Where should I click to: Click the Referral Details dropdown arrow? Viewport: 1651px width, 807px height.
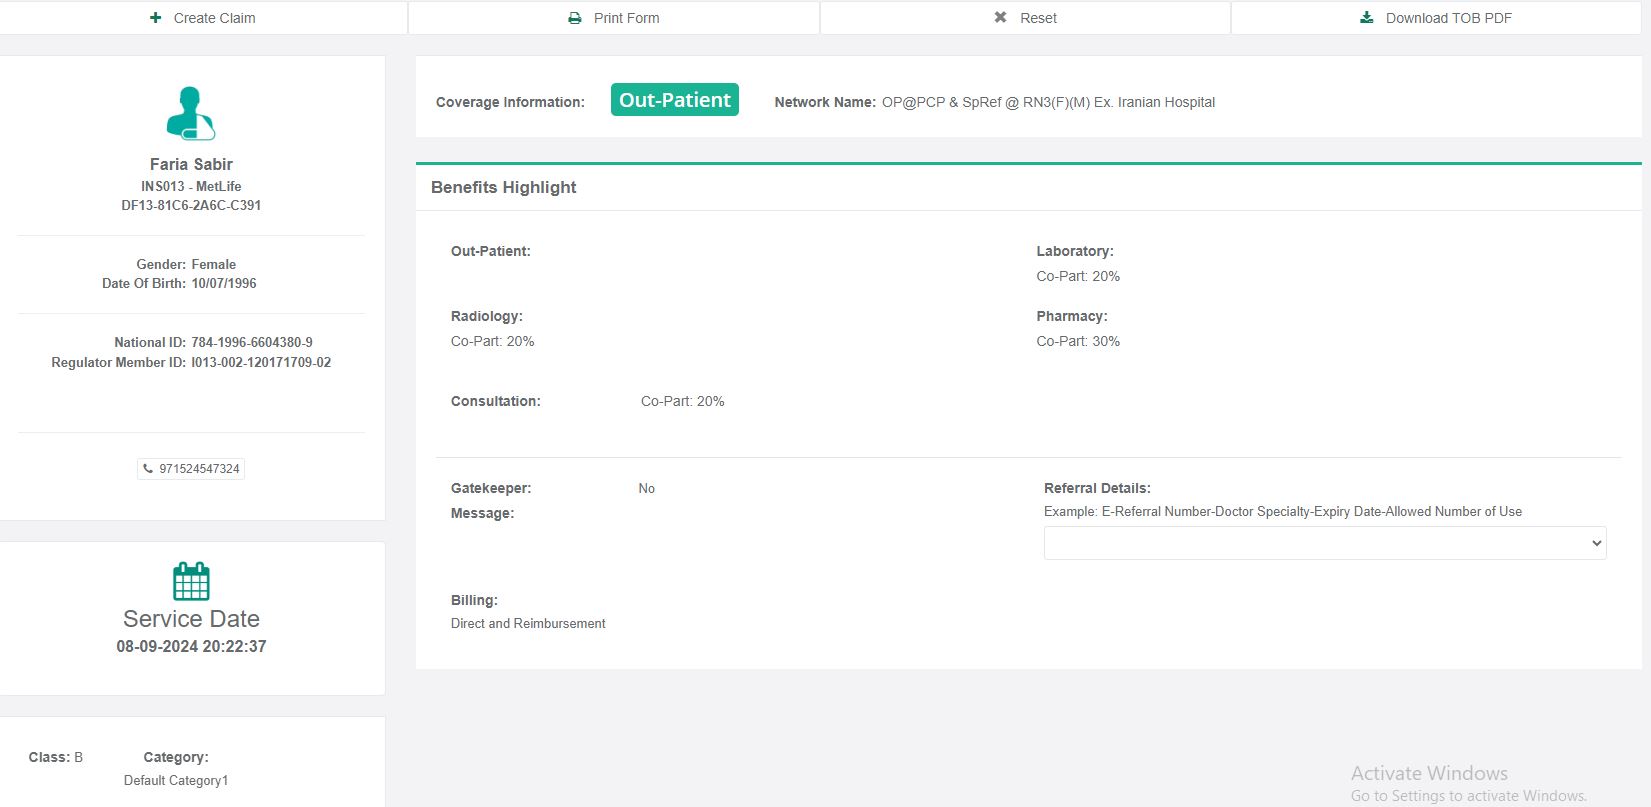[1596, 543]
